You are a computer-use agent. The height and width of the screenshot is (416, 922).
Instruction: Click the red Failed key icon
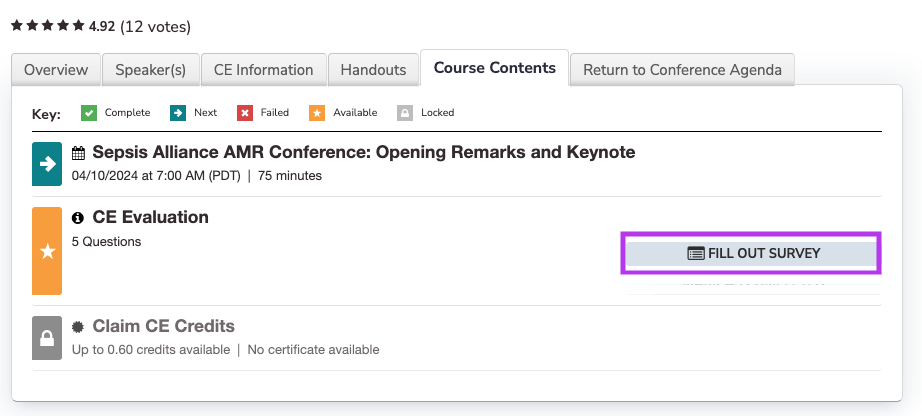pyautogui.click(x=244, y=113)
